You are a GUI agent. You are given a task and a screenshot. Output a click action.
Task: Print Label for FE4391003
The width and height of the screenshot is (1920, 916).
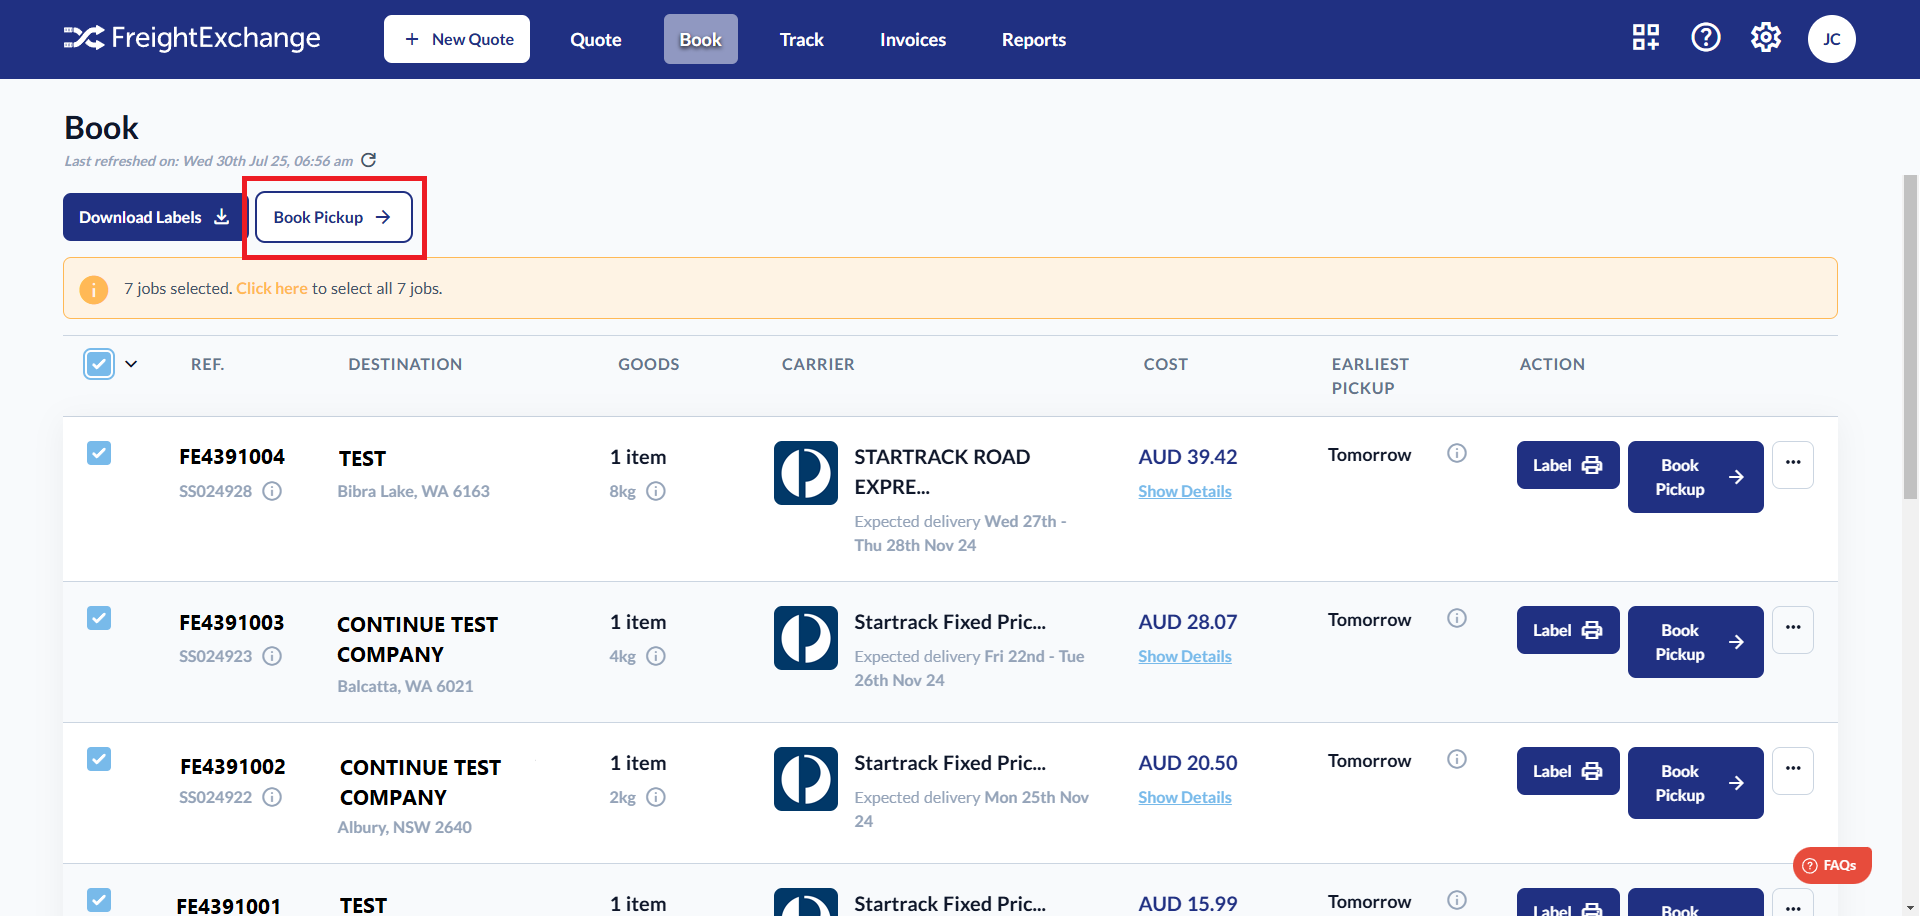1568,630
